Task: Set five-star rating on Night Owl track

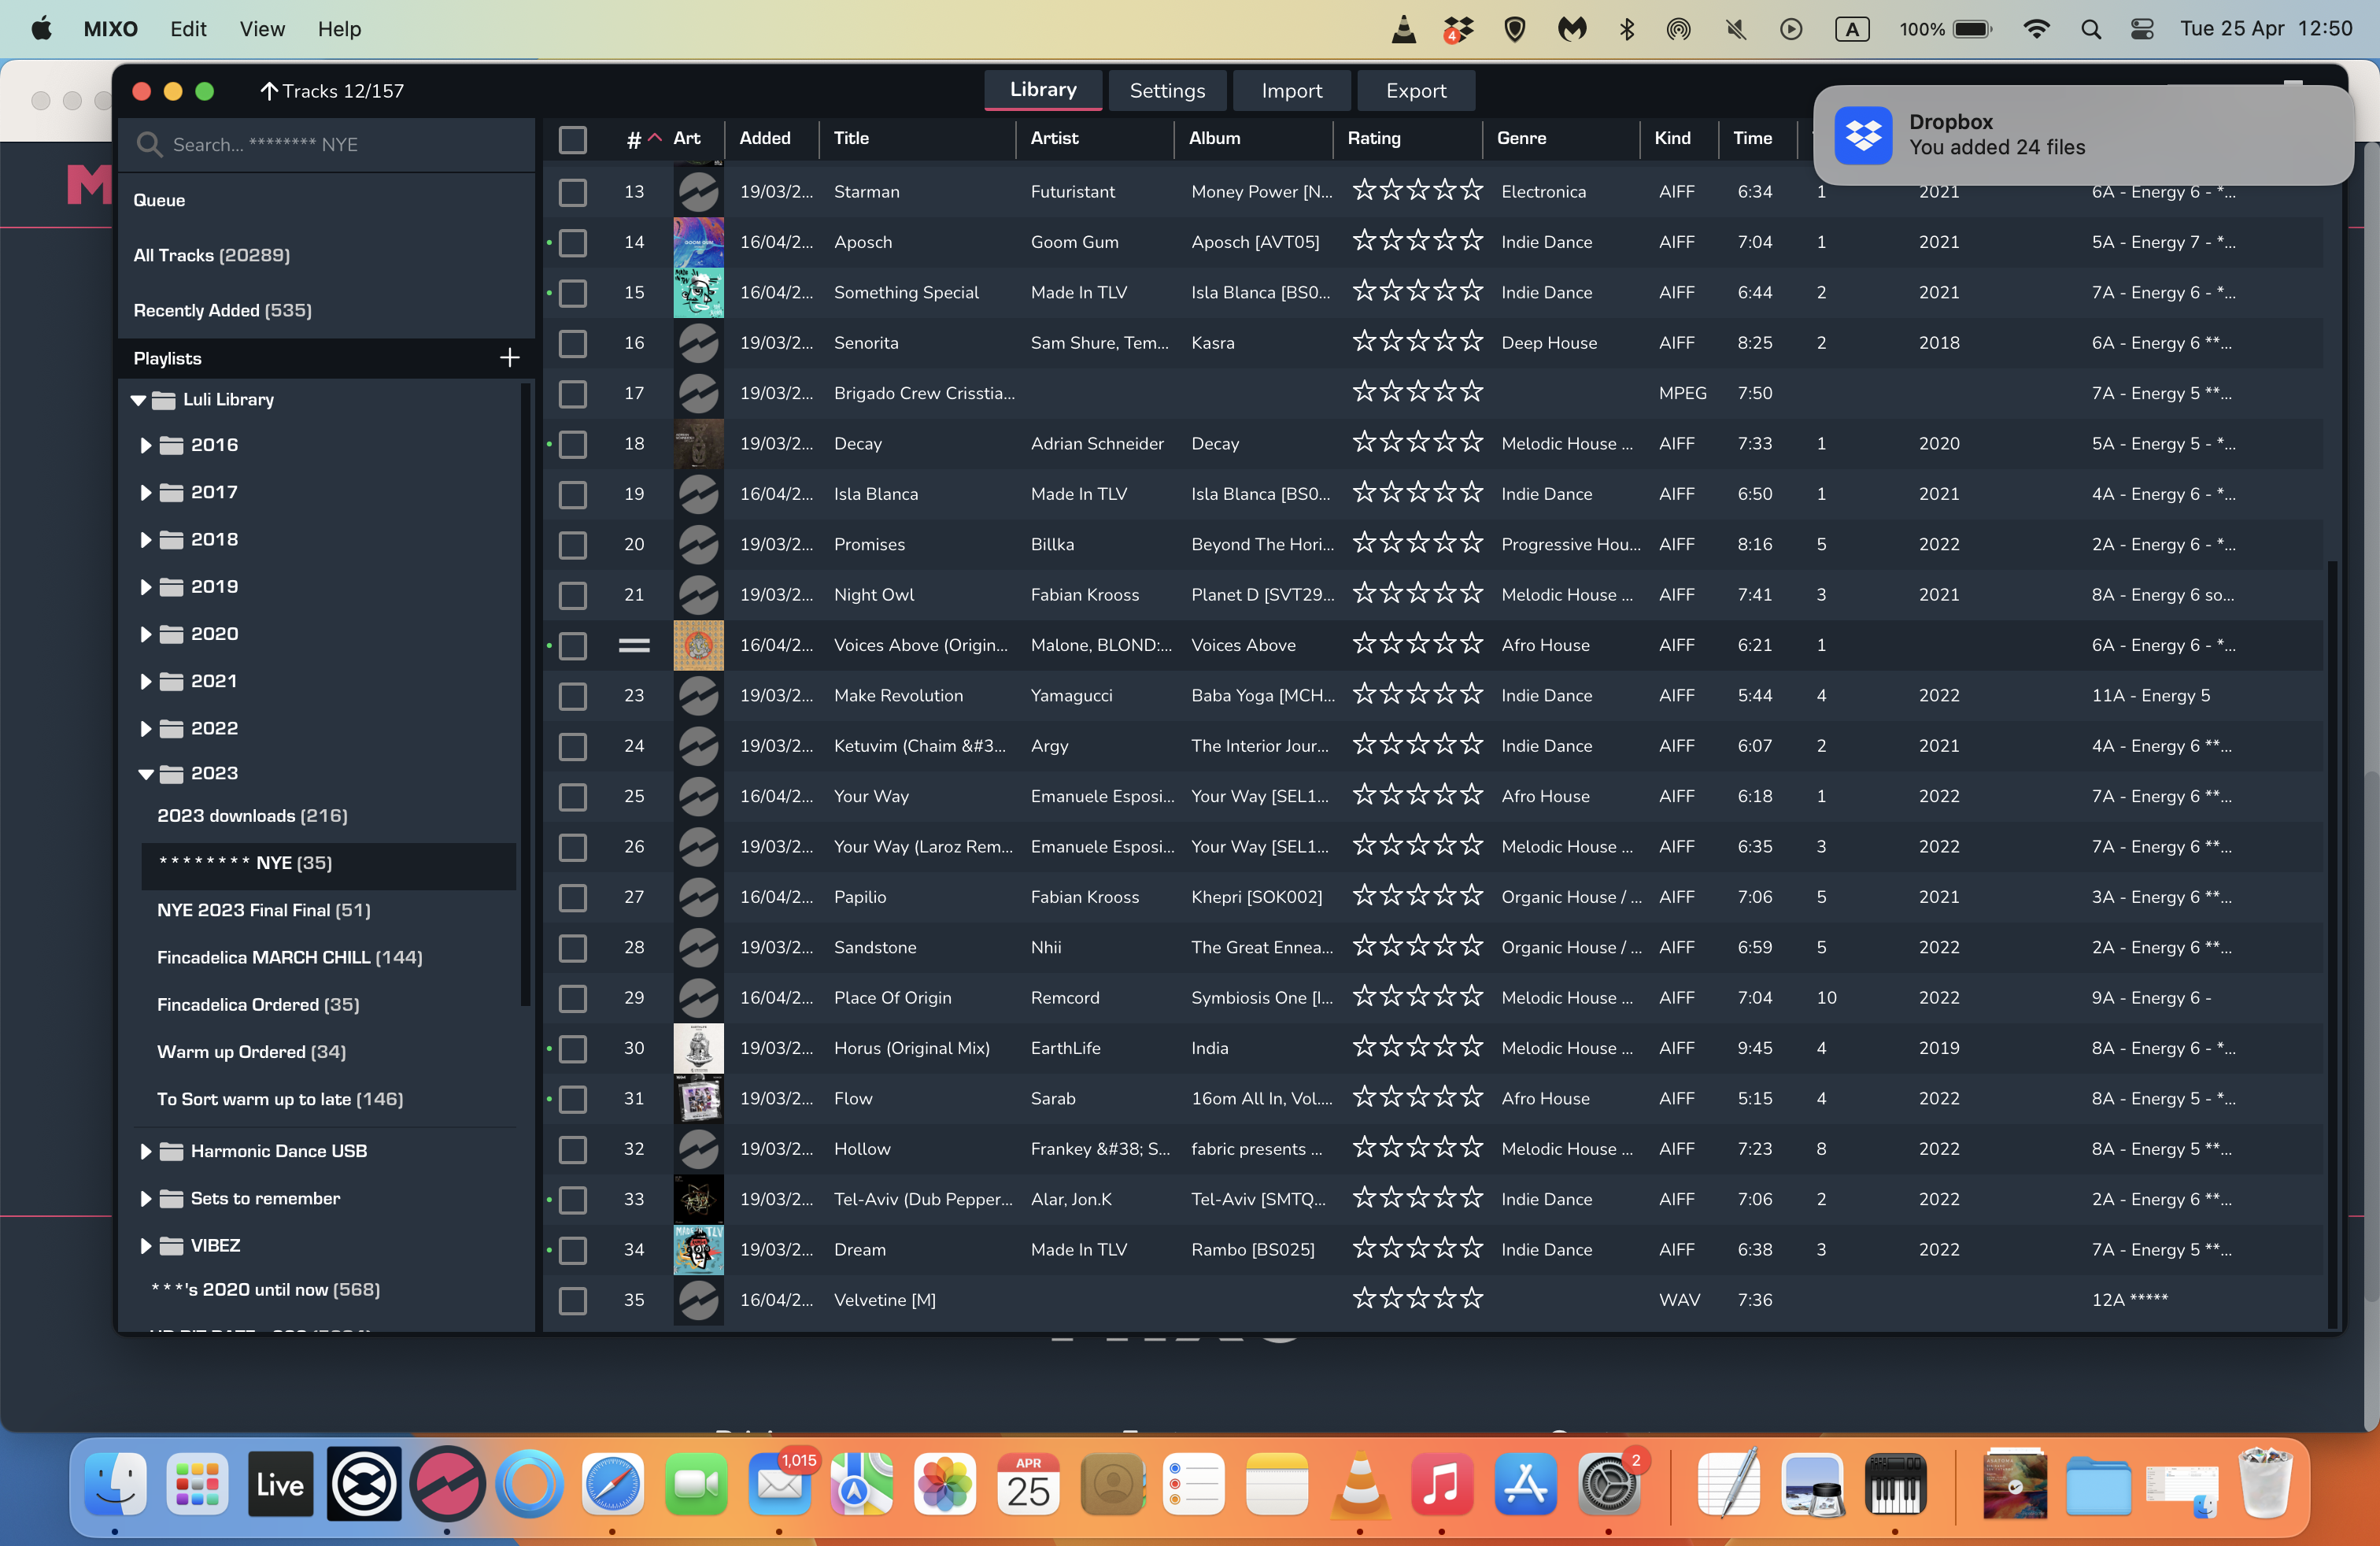Action: [x=1470, y=594]
